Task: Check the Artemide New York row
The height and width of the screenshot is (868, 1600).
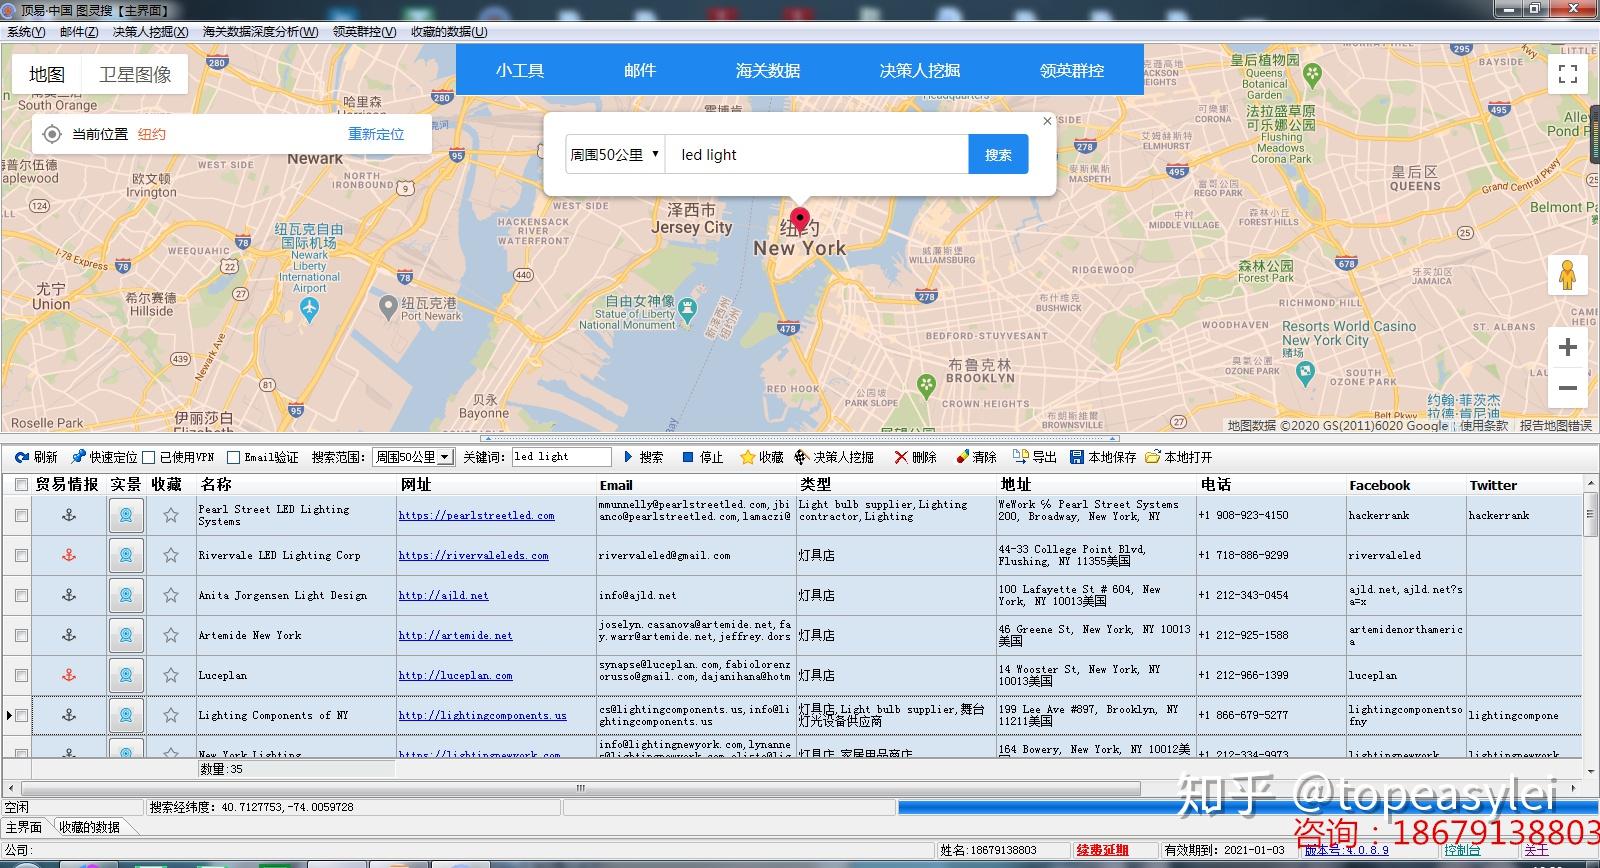Action: [x=21, y=635]
